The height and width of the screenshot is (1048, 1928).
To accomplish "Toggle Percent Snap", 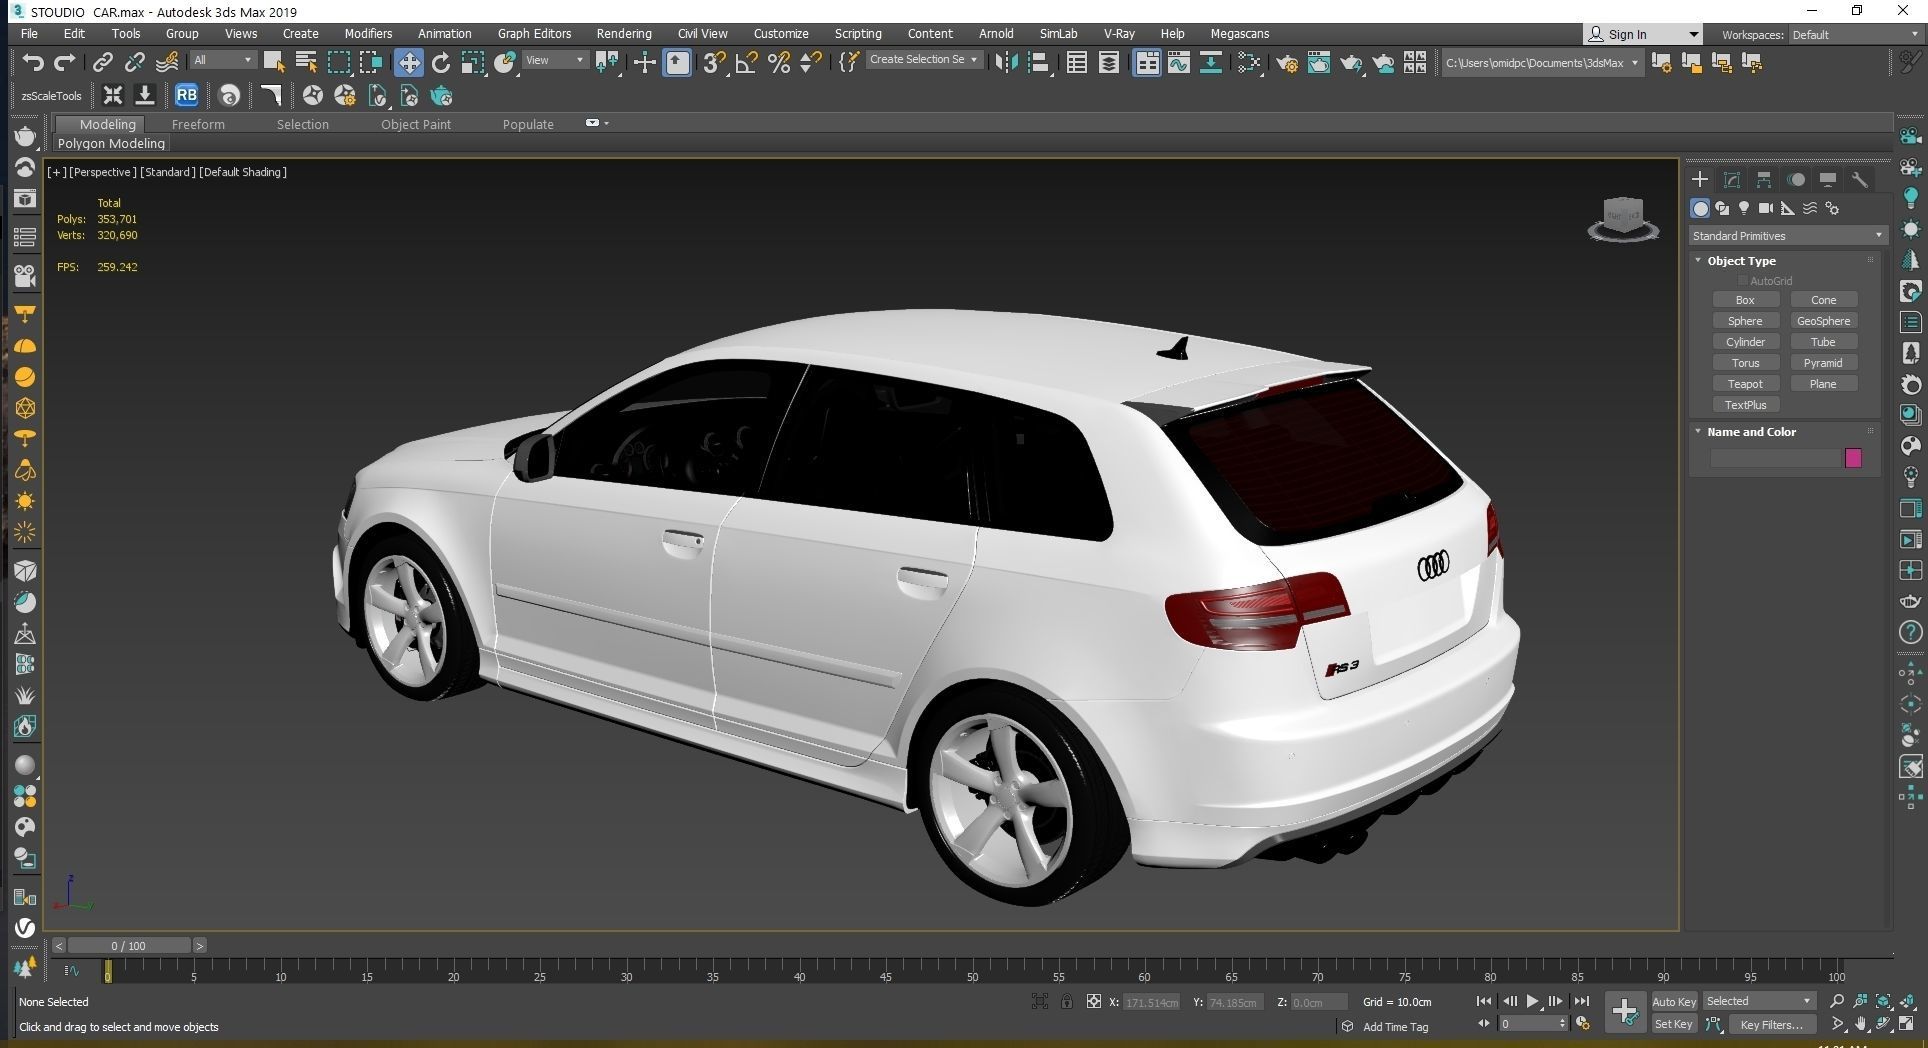I will (x=779, y=63).
